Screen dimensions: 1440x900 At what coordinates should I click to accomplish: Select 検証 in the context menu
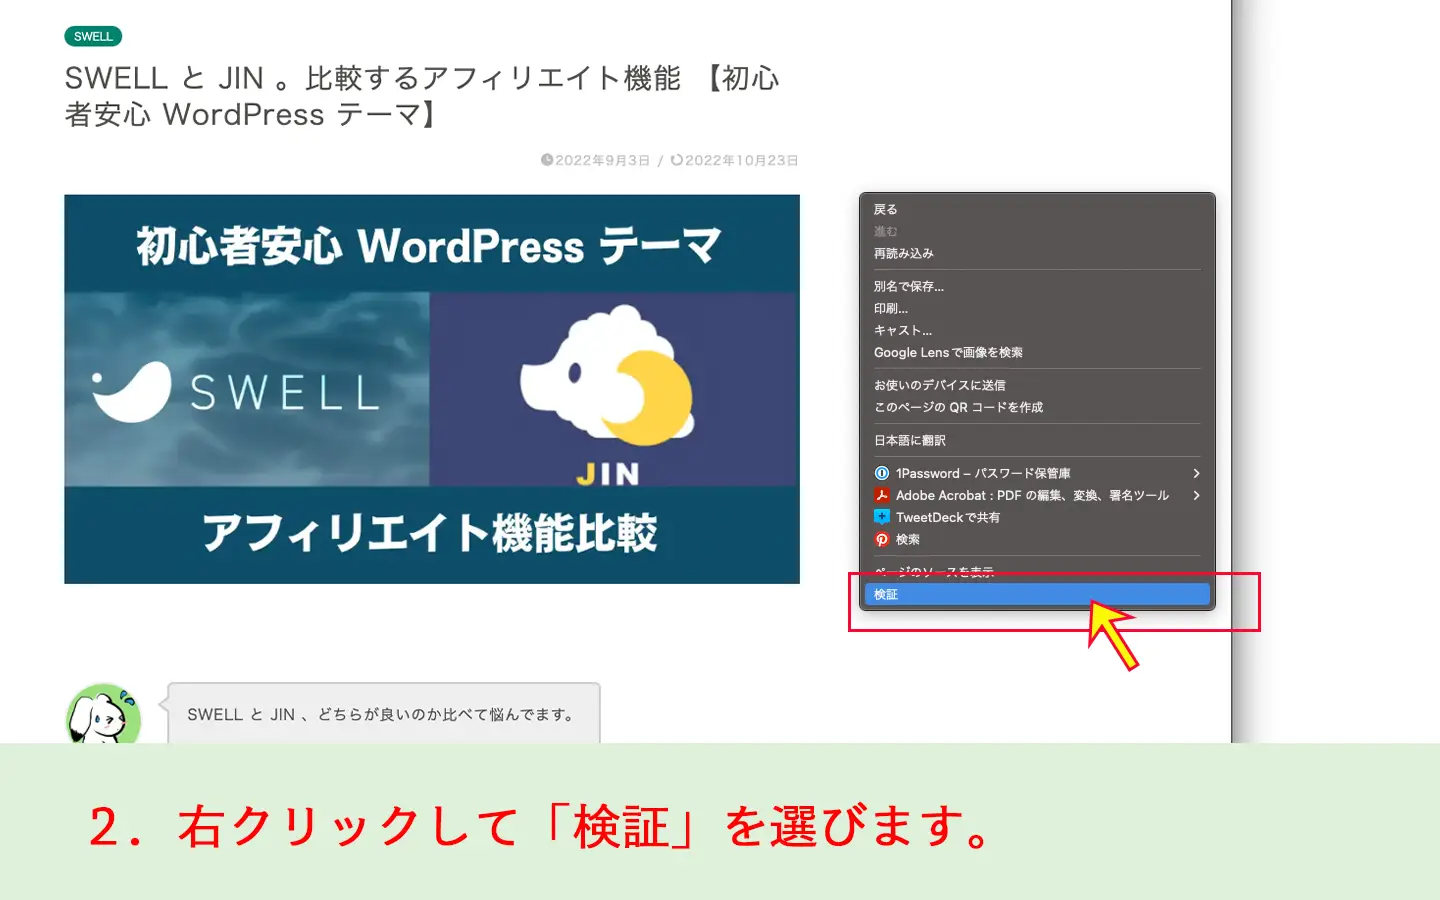click(x=1037, y=595)
